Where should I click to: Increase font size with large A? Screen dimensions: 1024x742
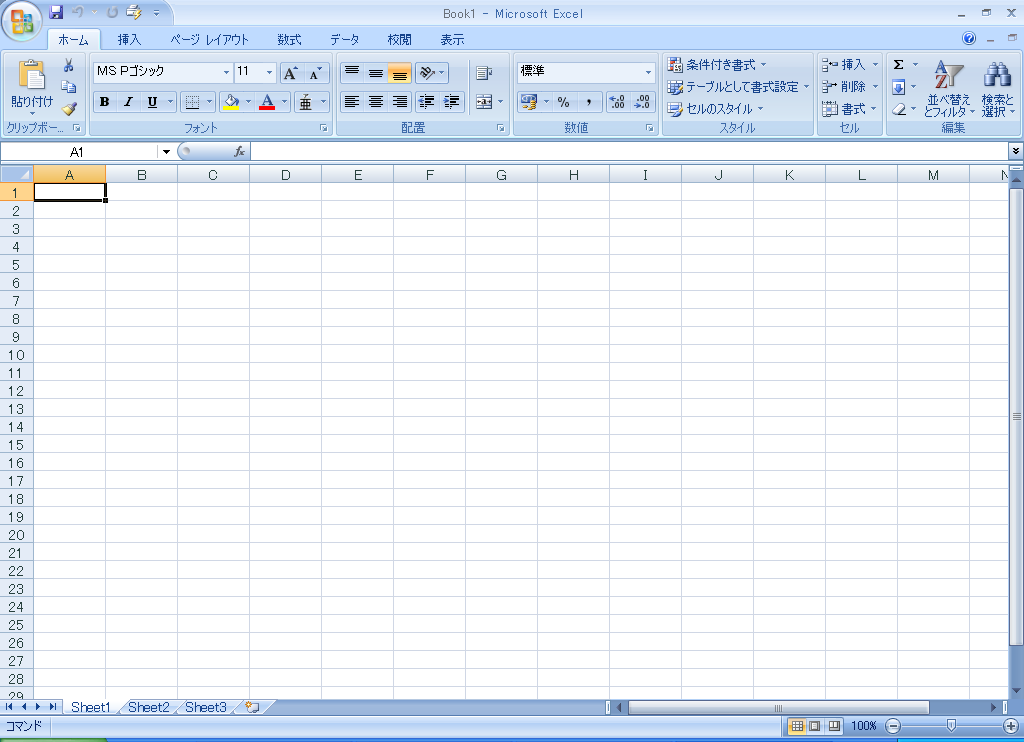[291, 73]
